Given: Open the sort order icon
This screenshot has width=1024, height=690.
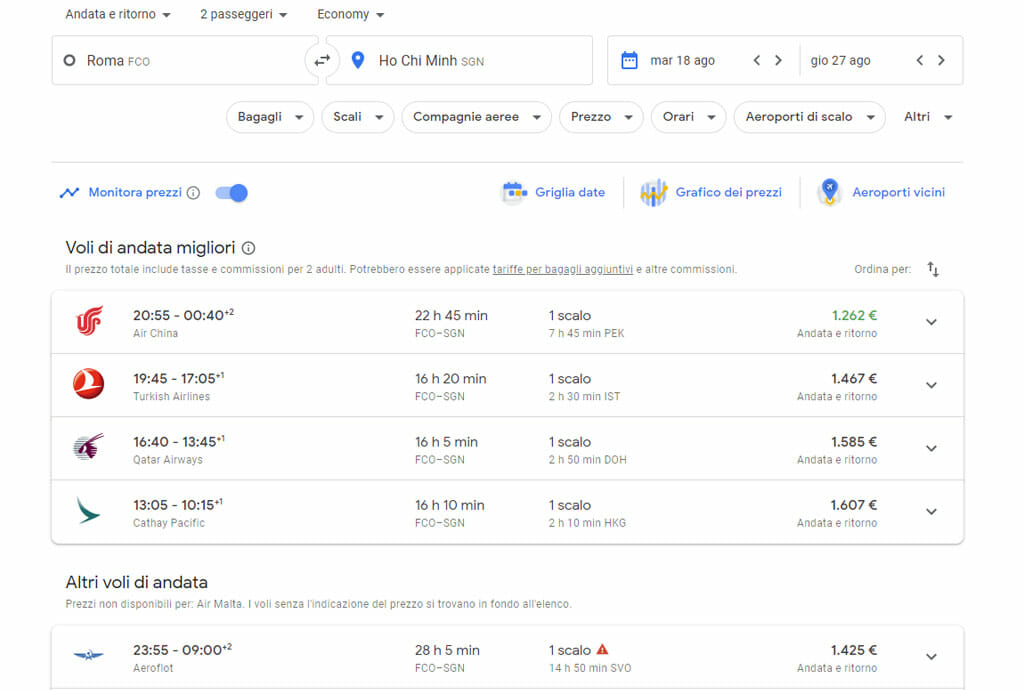Looking at the screenshot, I should [933, 269].
